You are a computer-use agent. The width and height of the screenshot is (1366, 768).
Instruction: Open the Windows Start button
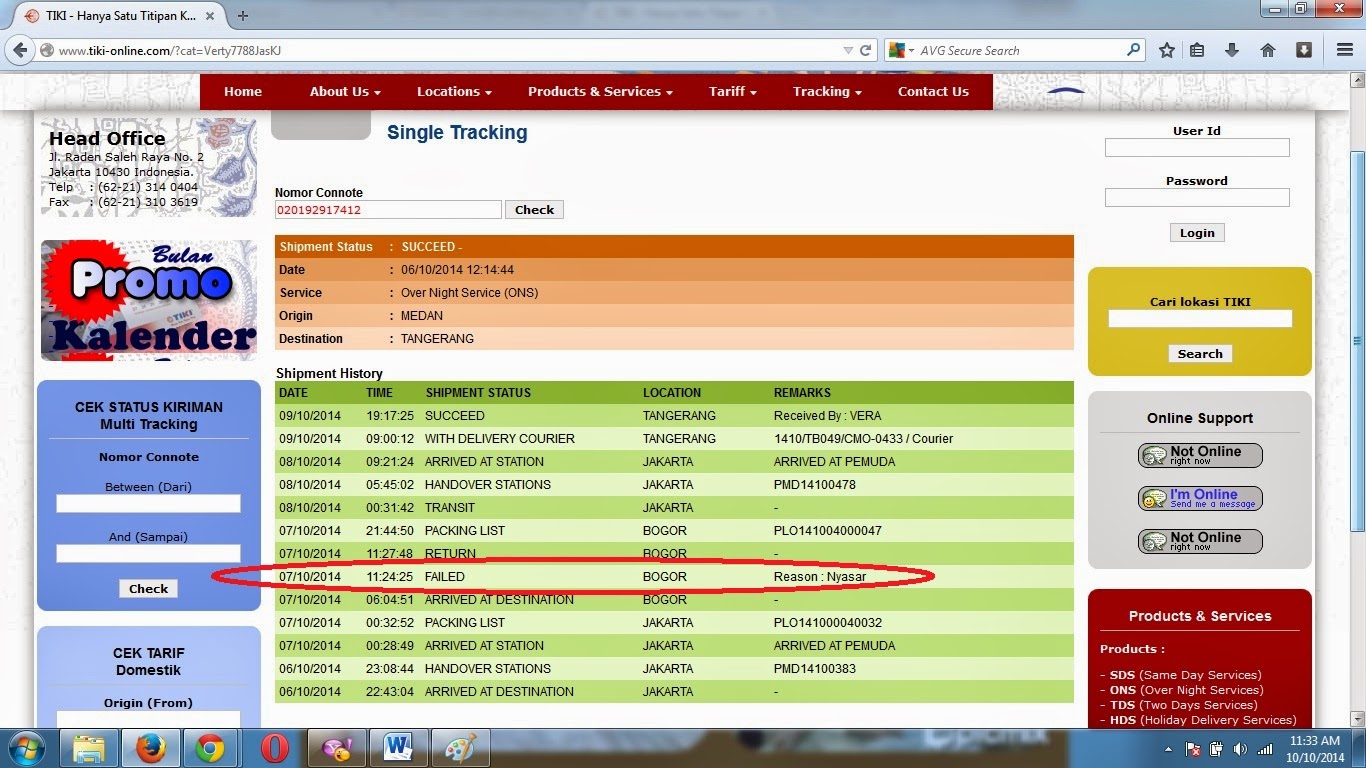(25, 748)
